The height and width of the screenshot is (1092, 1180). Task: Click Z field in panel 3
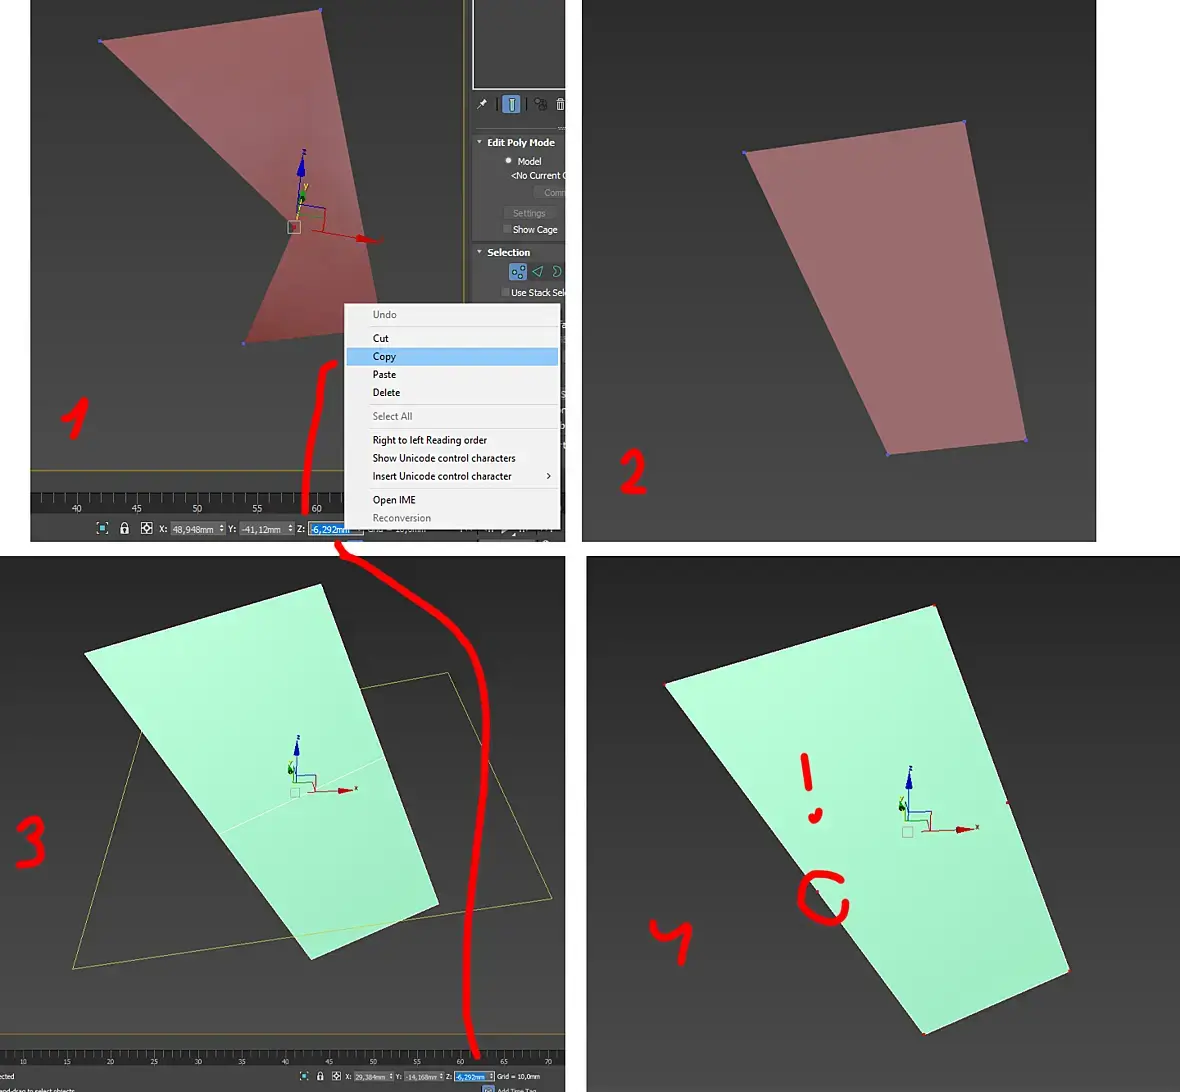click(x=472, y=1076)
